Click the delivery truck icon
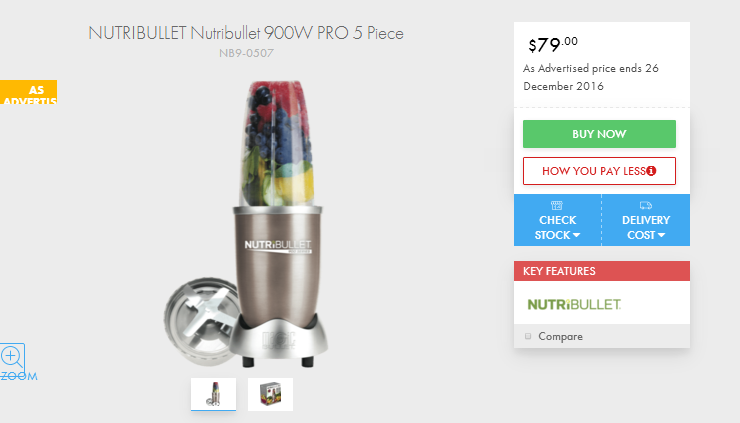Viewport: 740px width, 423px height. [646, 205]
